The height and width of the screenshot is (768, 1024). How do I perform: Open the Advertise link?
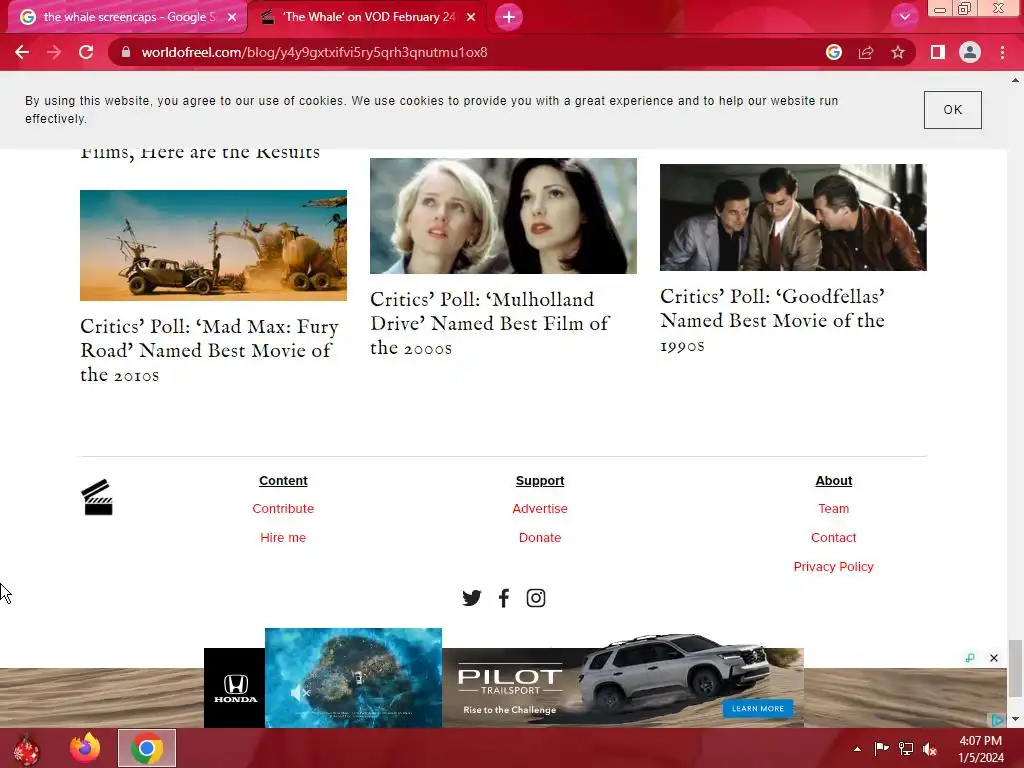539,508
